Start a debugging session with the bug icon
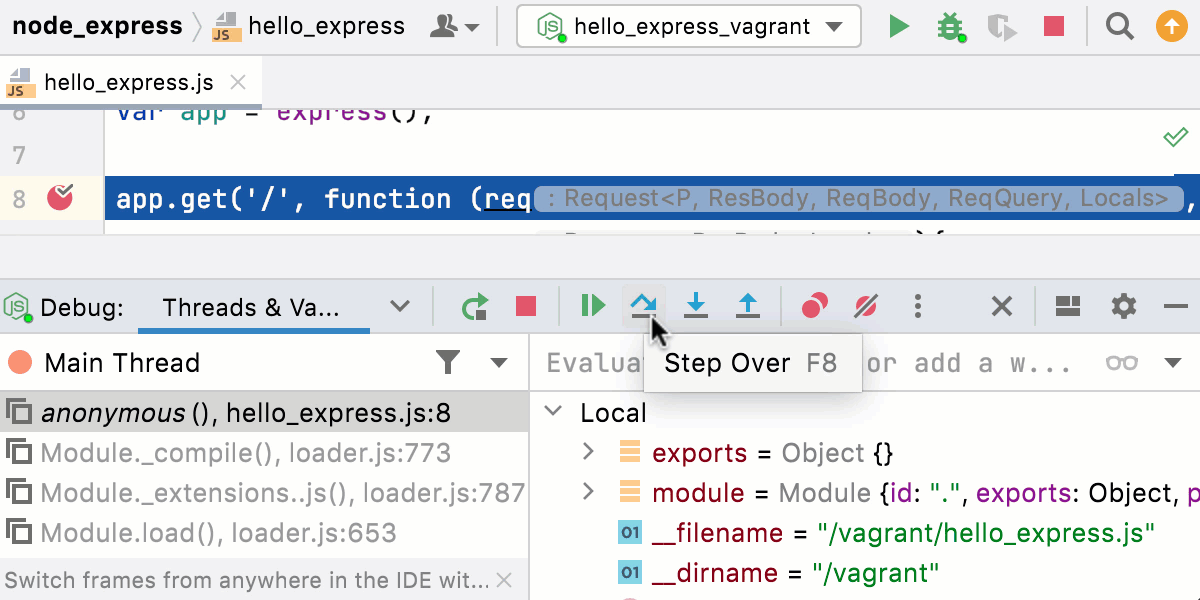 949,25
